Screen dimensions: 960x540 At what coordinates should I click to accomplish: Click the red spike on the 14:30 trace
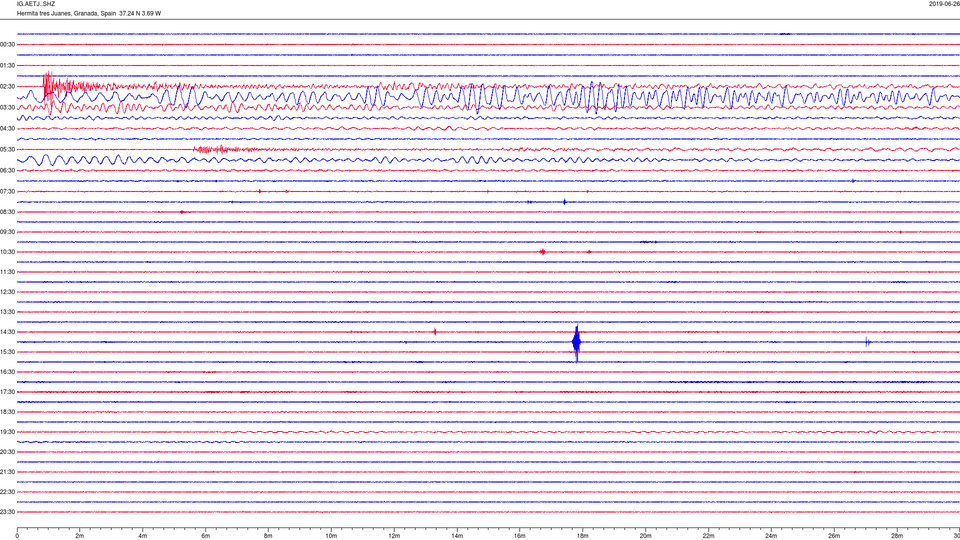(x=435, y=332)
